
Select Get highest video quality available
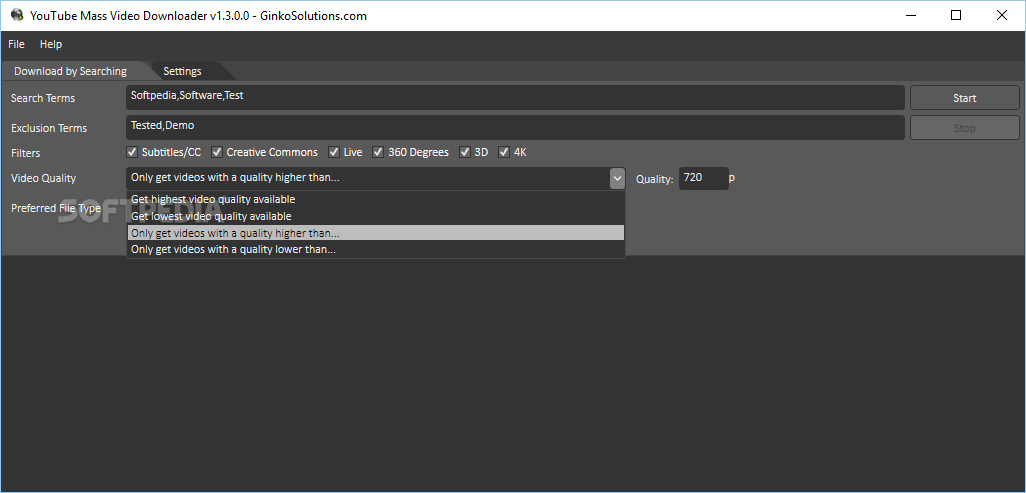click(x=376, y=199)
